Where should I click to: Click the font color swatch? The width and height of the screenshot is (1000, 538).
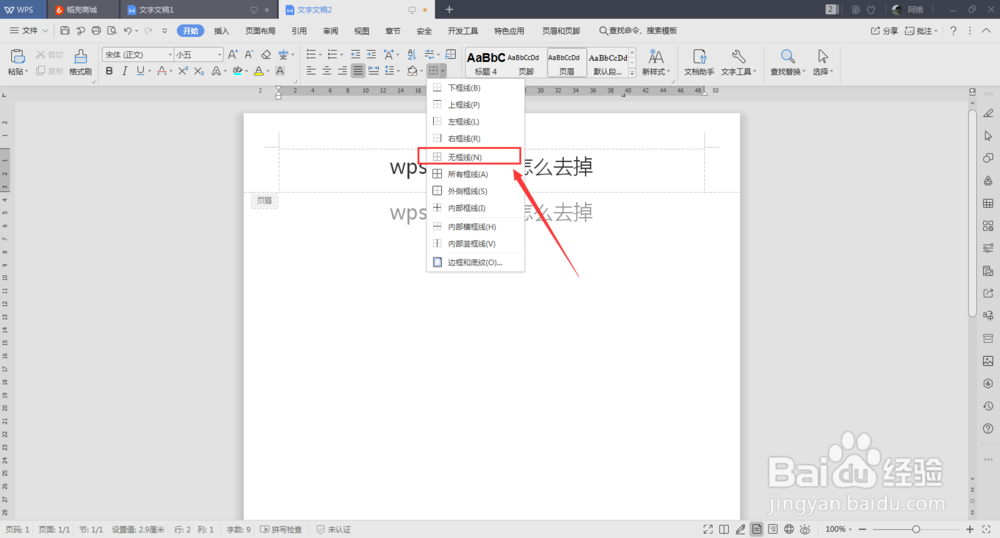[x=258, y=71]
